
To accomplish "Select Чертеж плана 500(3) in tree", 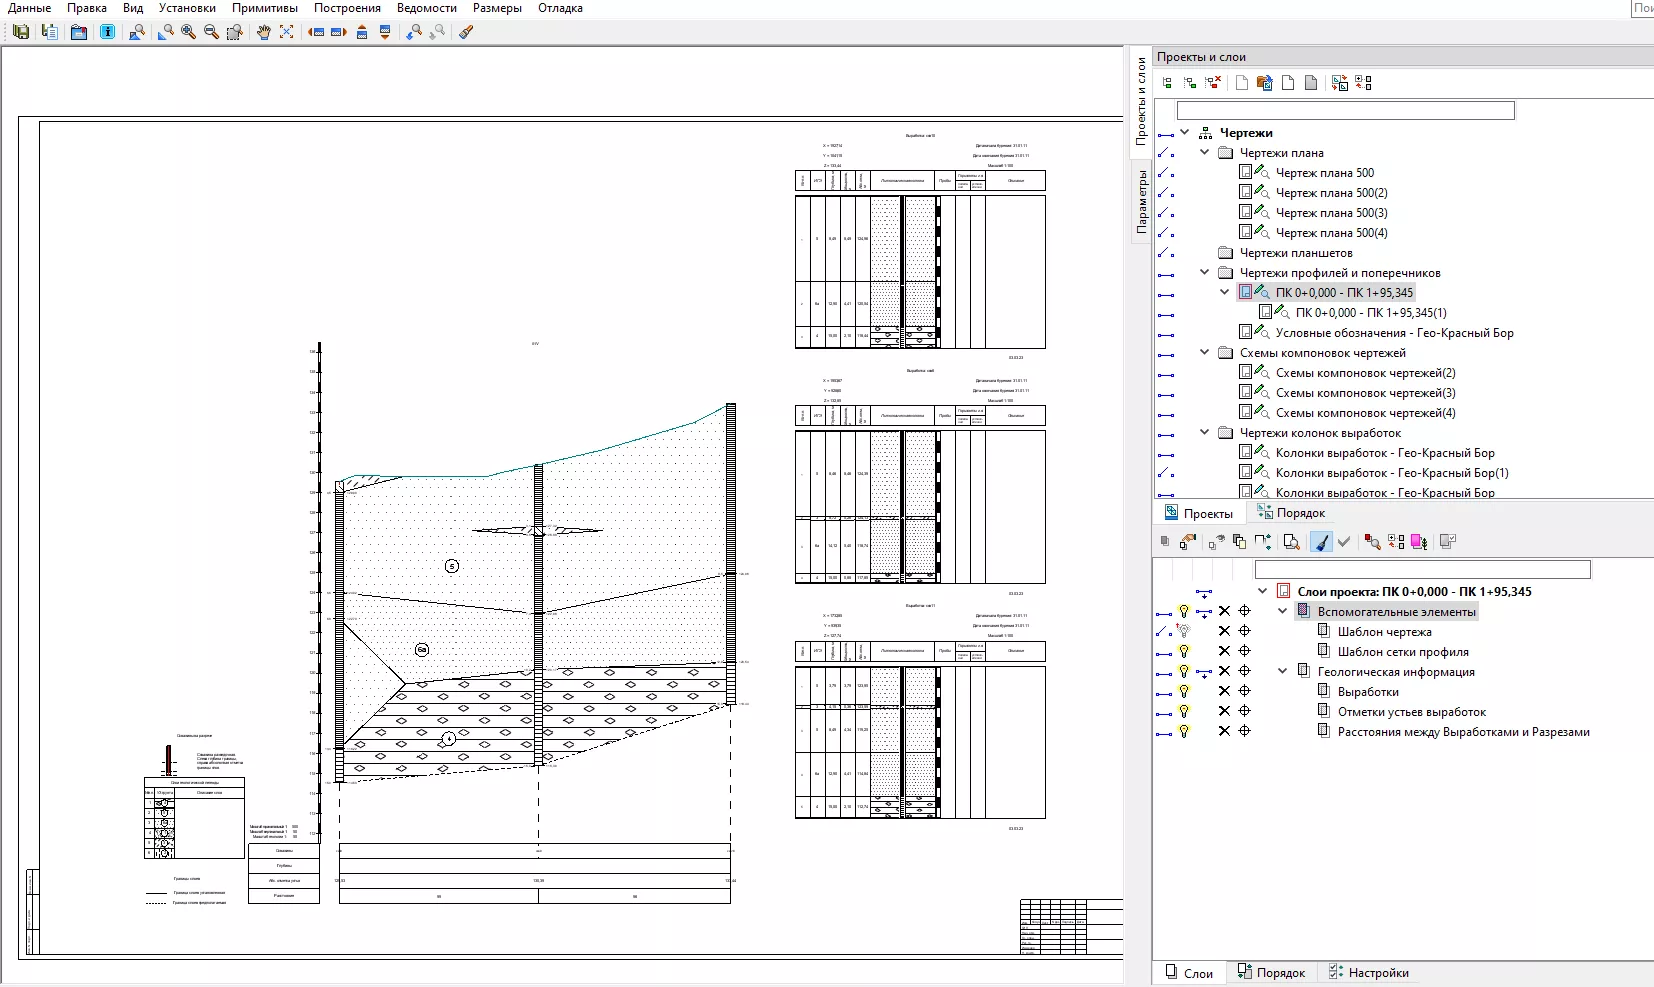I will point(1331,213).
